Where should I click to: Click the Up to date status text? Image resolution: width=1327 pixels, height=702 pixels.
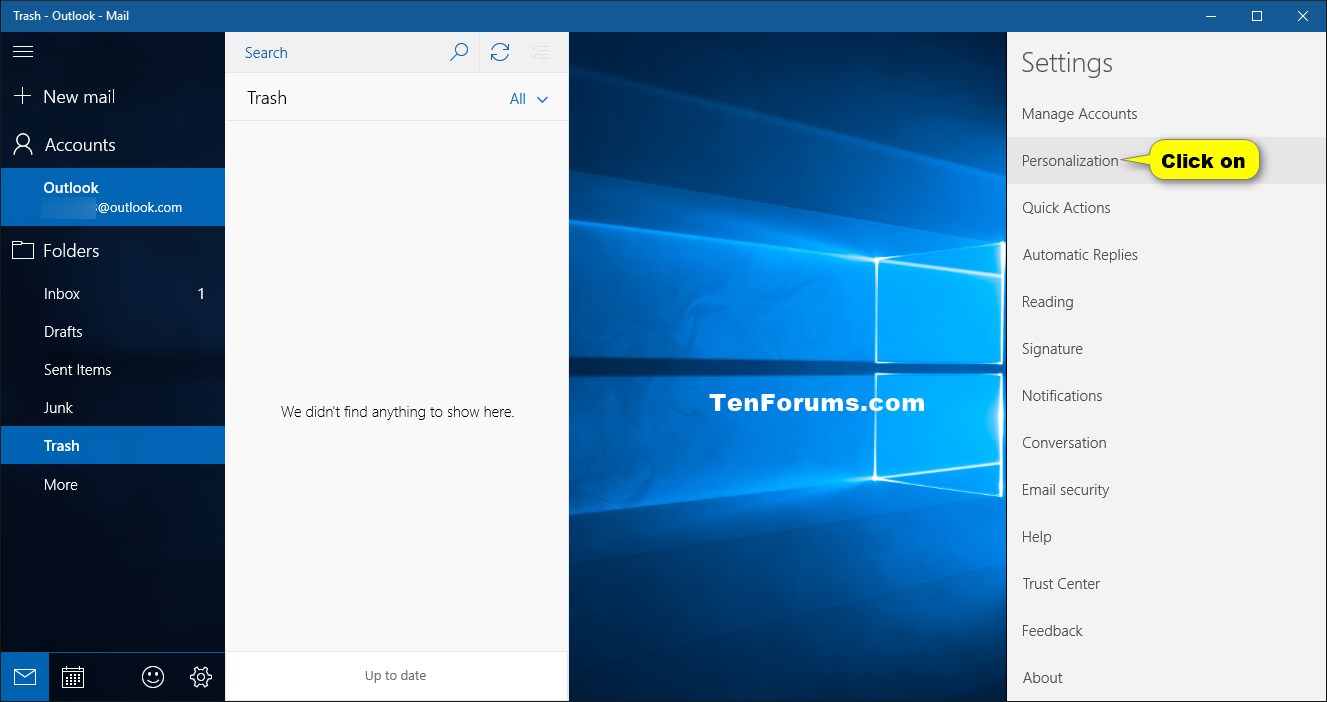tap(396, 676)
